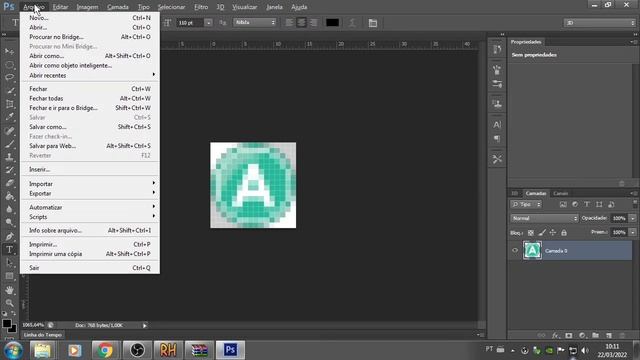Image resolution: width=640 pixels, height=360 pixels.
Task: Choose Salvar como... from menu
Action: click(x=90, y=127)
